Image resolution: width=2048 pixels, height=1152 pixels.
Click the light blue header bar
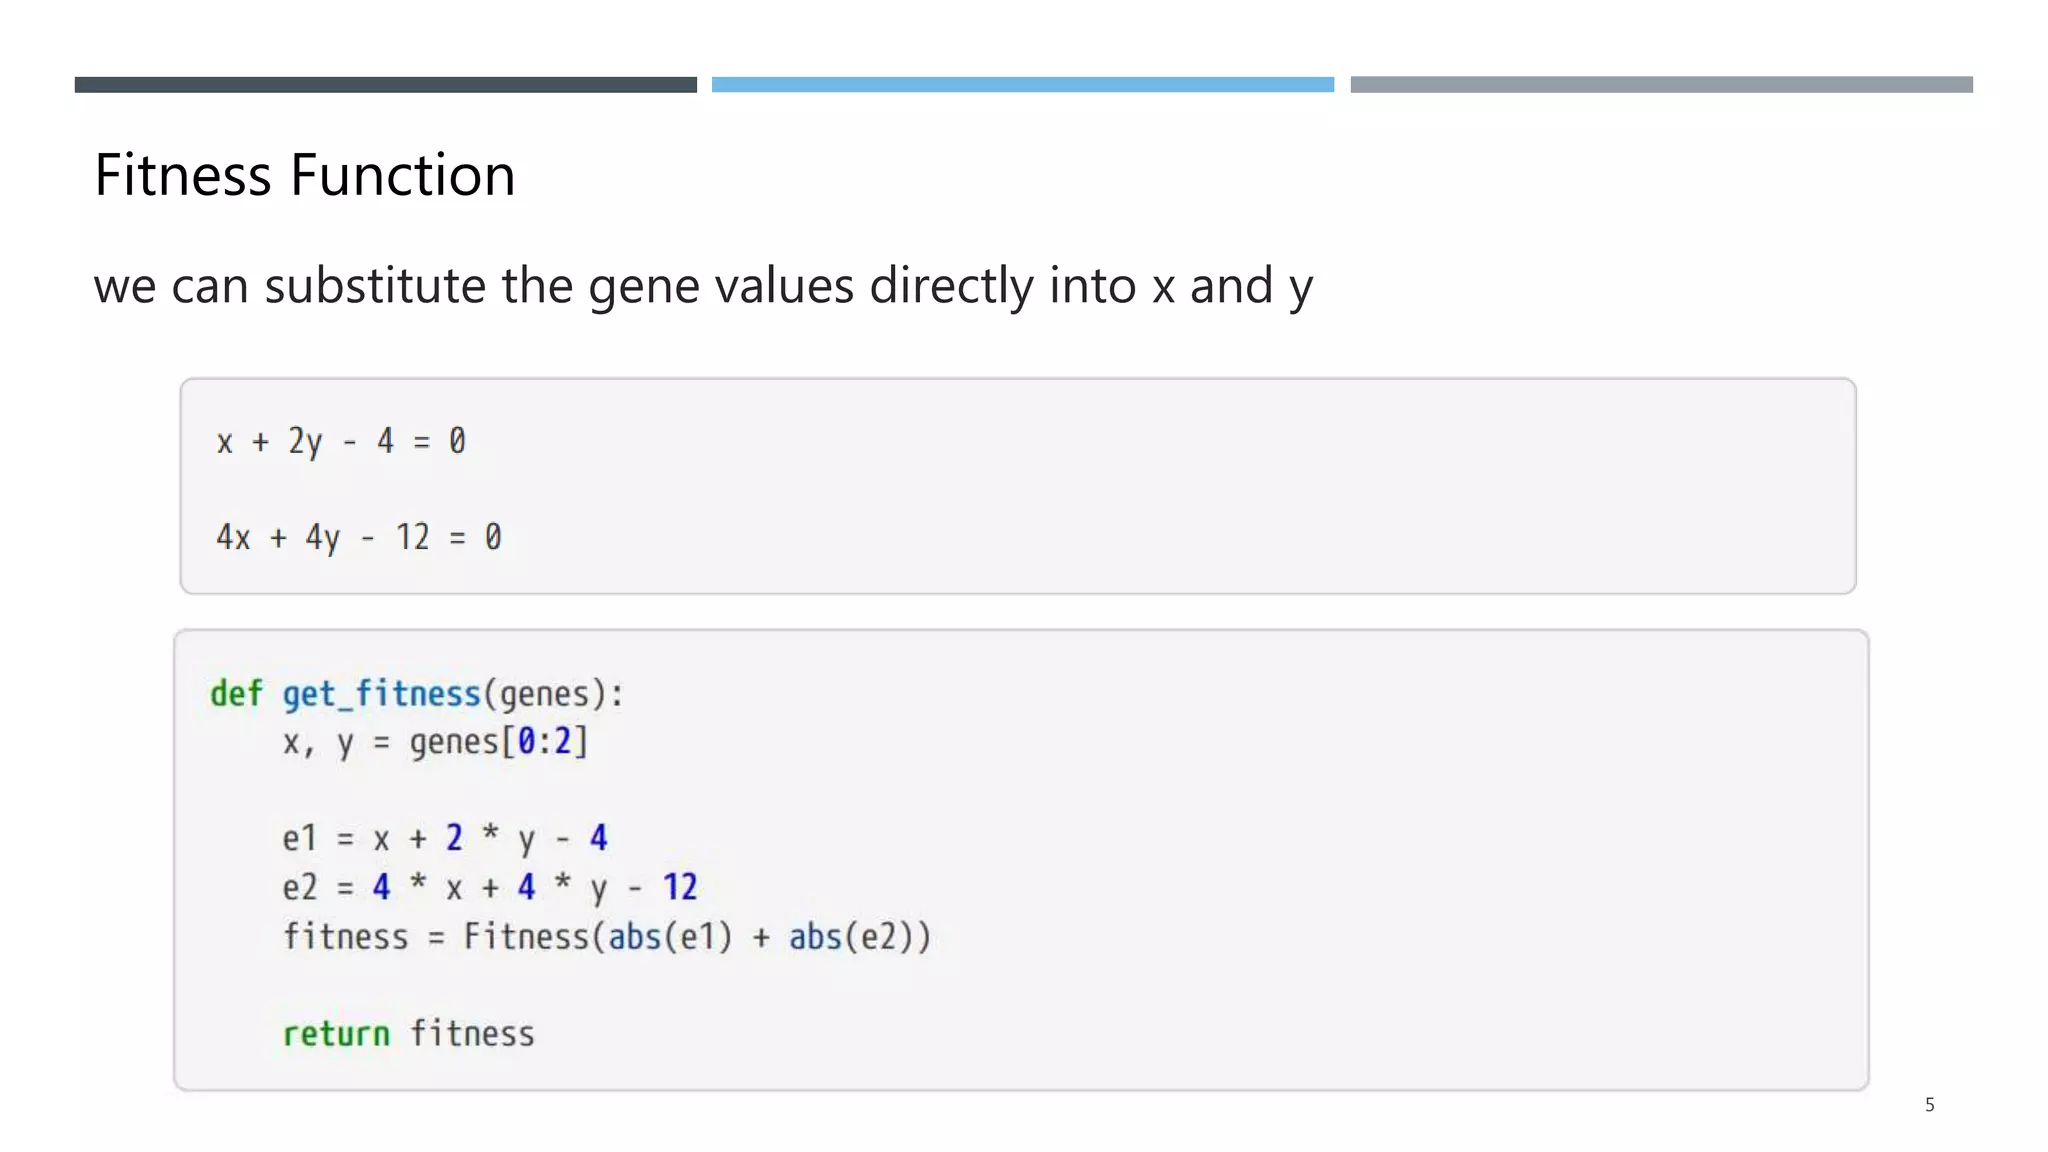point(1022,85)
